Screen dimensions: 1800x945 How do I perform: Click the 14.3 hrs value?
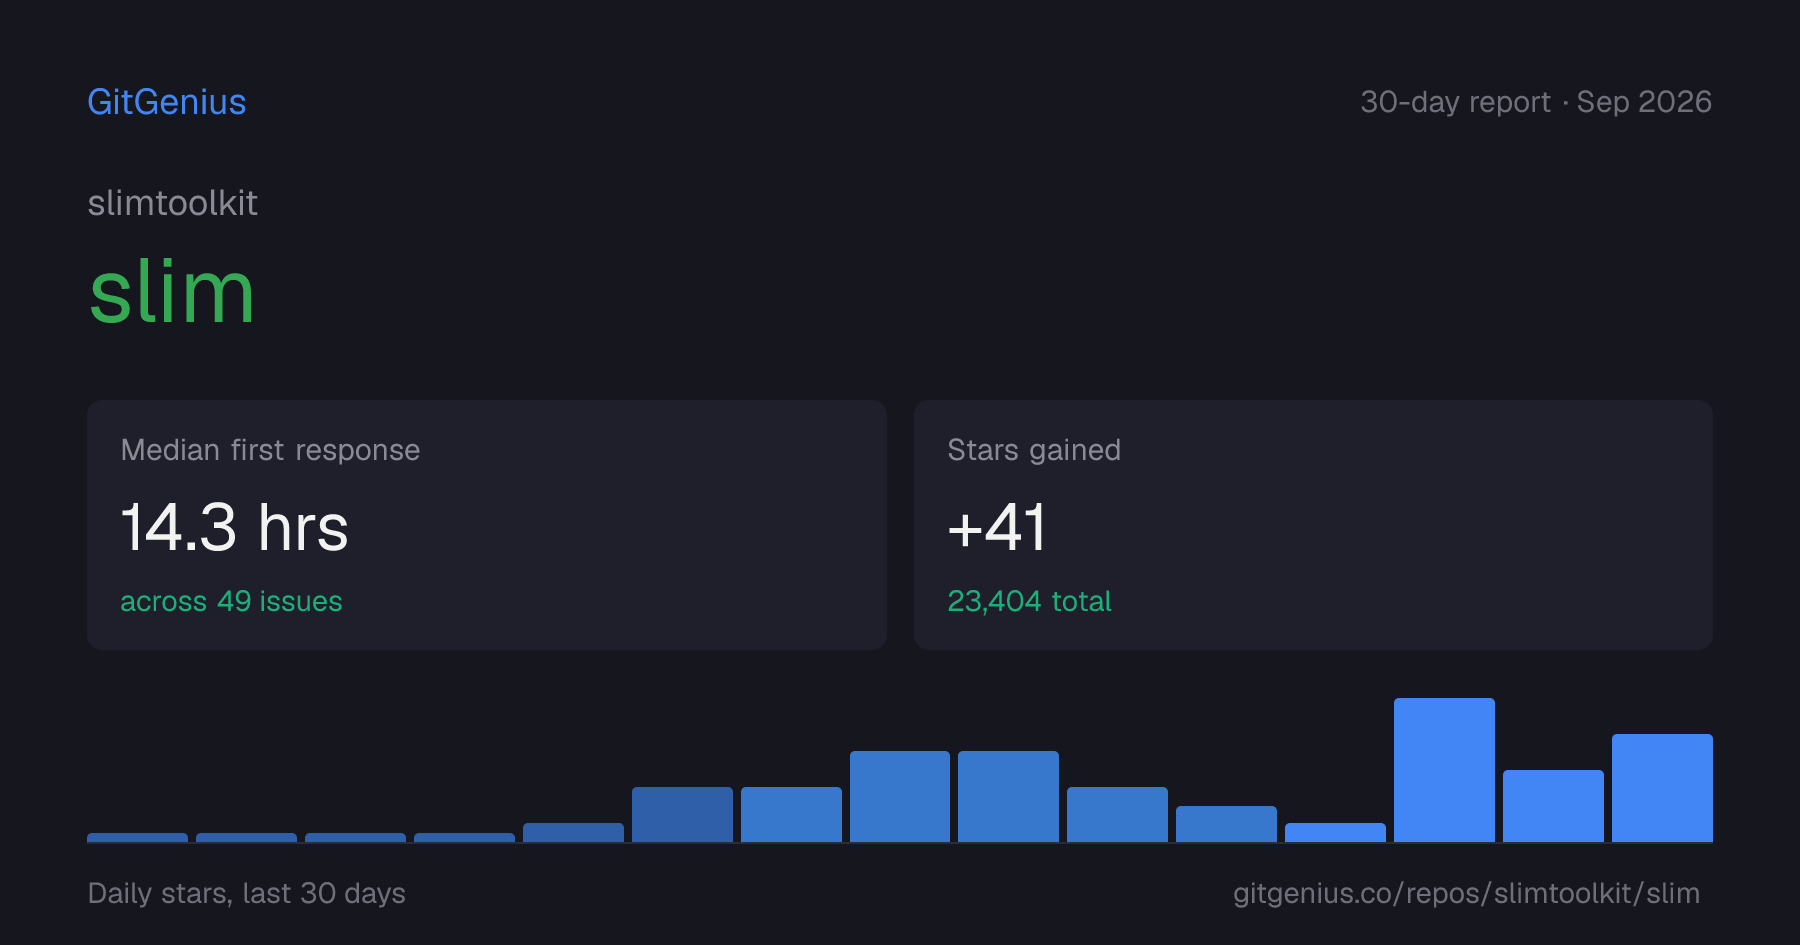(x=235, y=527)
